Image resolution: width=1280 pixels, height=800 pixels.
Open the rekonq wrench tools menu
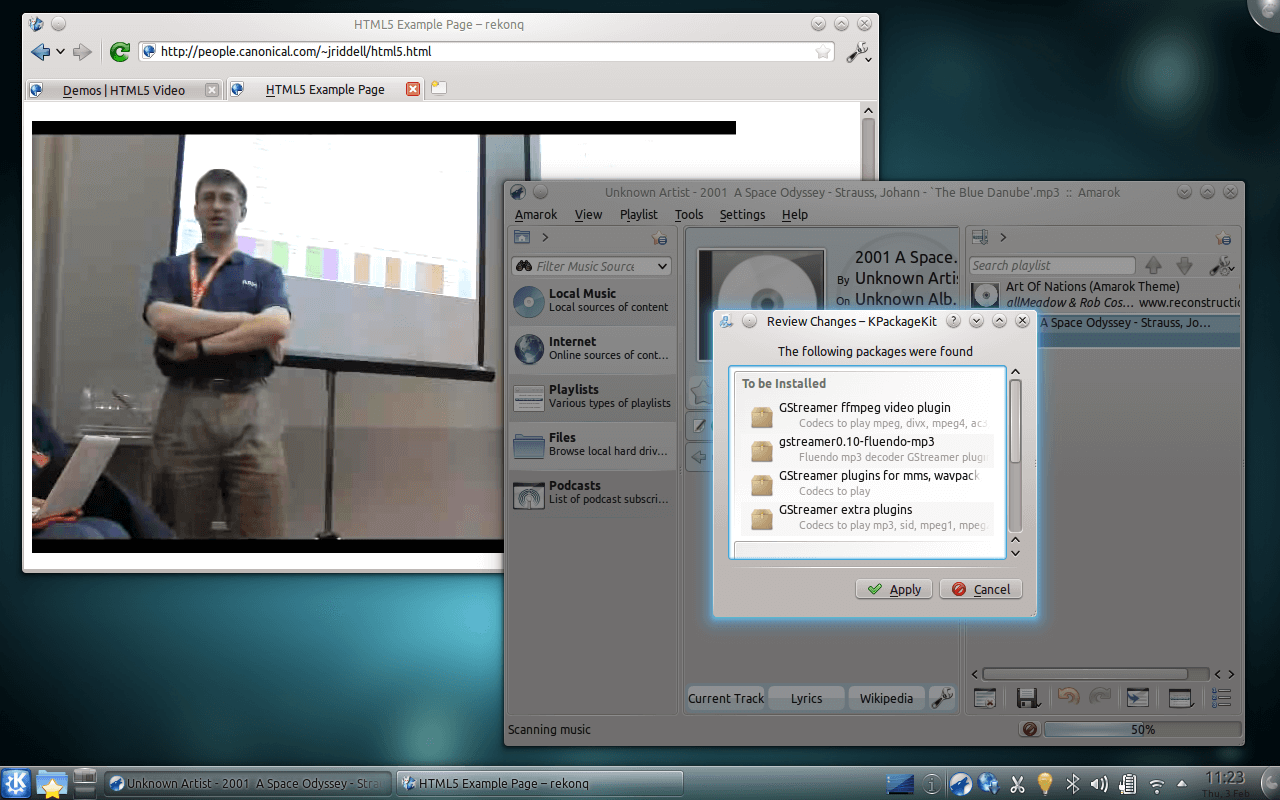[x=857, y=52]
